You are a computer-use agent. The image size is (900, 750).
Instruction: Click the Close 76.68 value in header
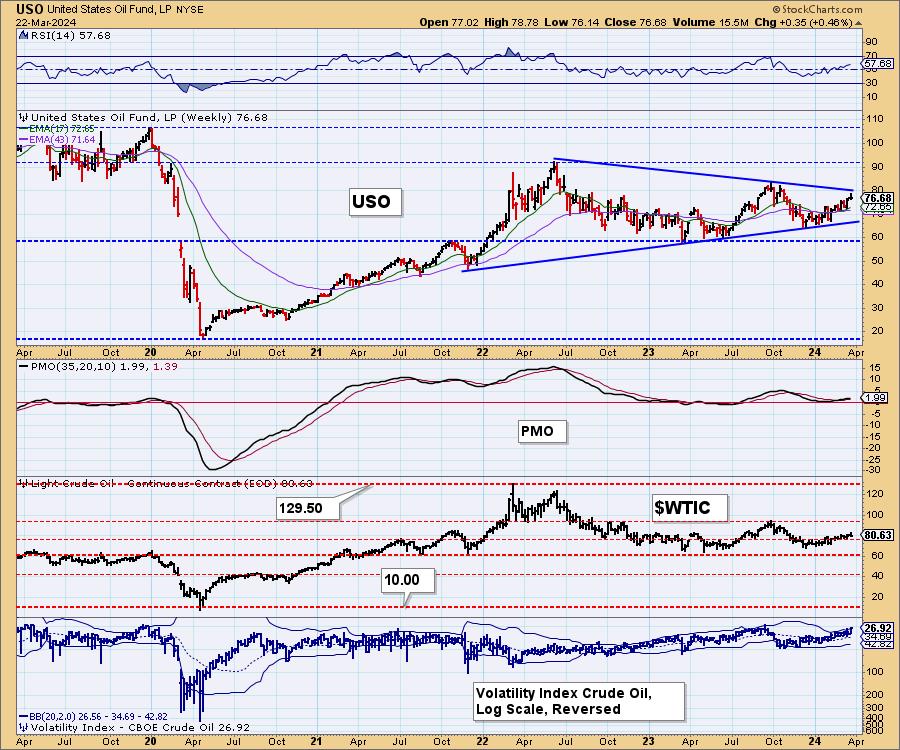636,22
